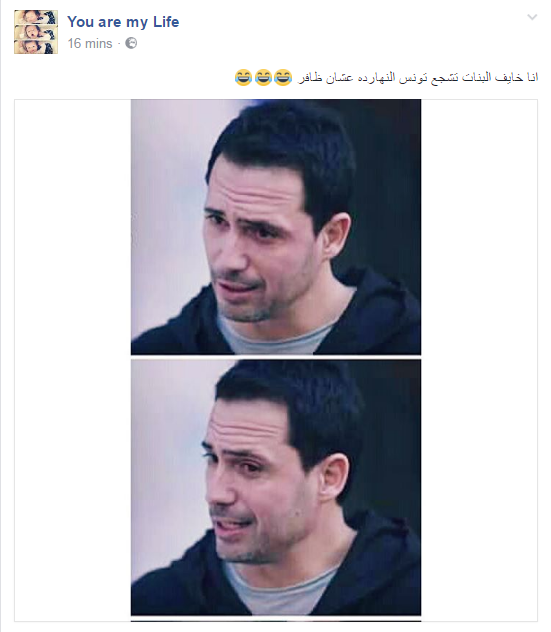The height and width of the screenshot is (632, 551).
Task: Open the top photo of the man
Action: coord(276,227)
